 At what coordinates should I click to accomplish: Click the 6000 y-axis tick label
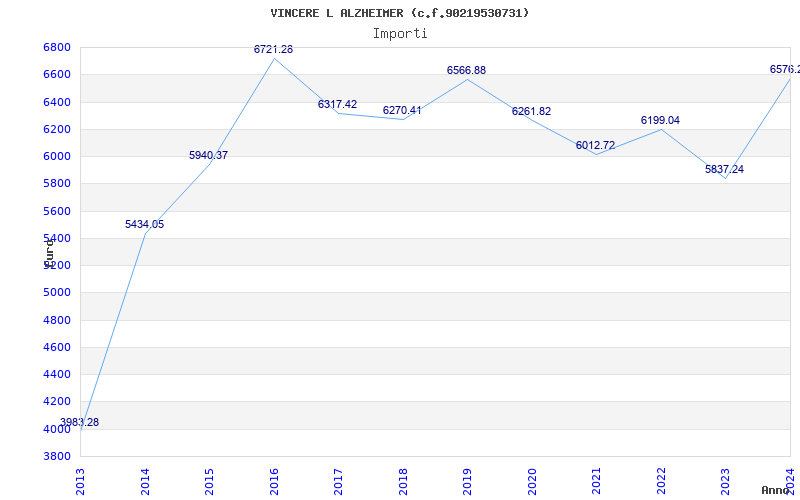coord(57,156)
